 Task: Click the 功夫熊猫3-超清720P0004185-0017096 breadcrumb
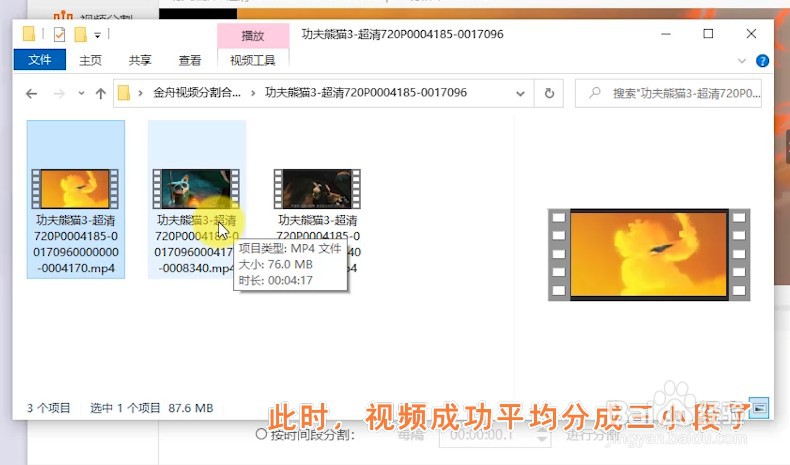366,93
